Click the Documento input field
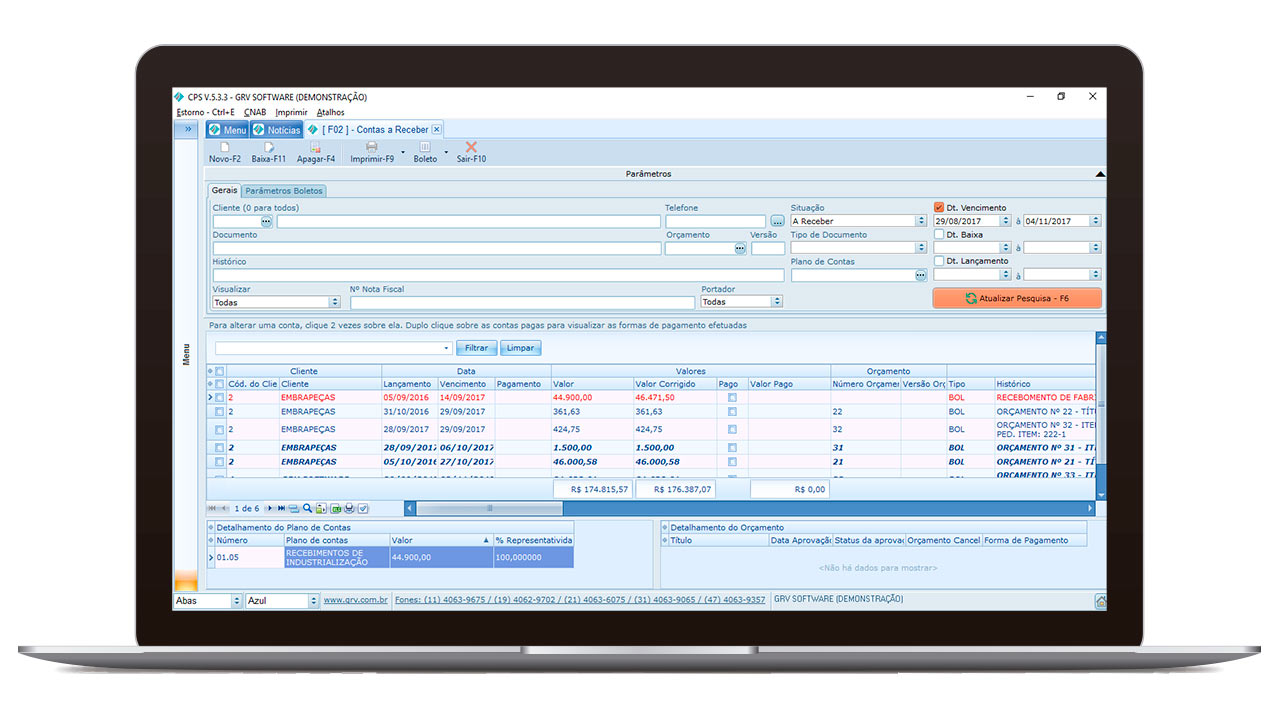Viewport: 1280px width, 720px height. [437, 248]
